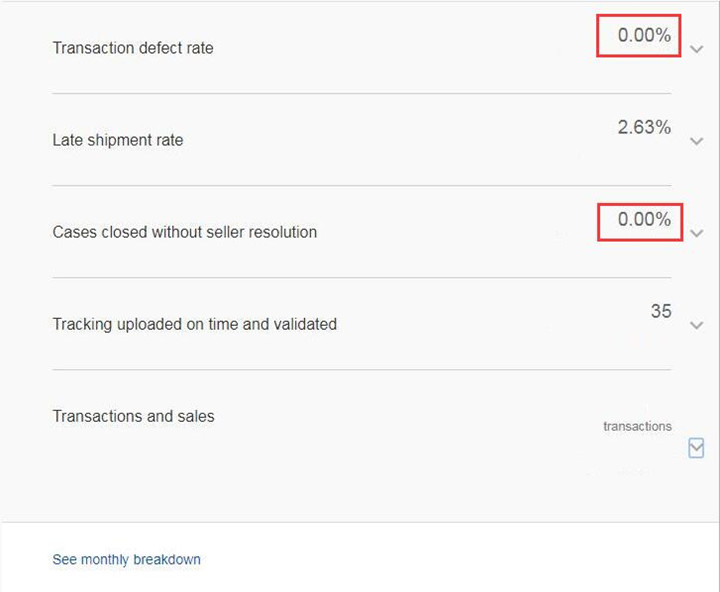Click the Transactions and sales label
The width and height of the screenshot is (720, 592).
point(133,416)
